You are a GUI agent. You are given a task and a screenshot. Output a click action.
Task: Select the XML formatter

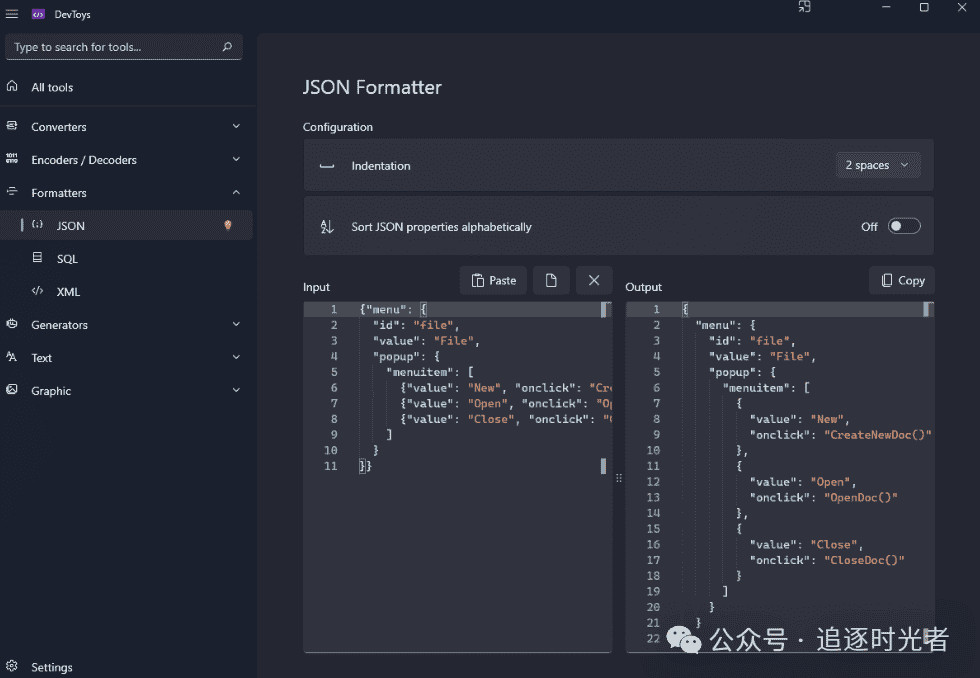[x=67, y=292]
